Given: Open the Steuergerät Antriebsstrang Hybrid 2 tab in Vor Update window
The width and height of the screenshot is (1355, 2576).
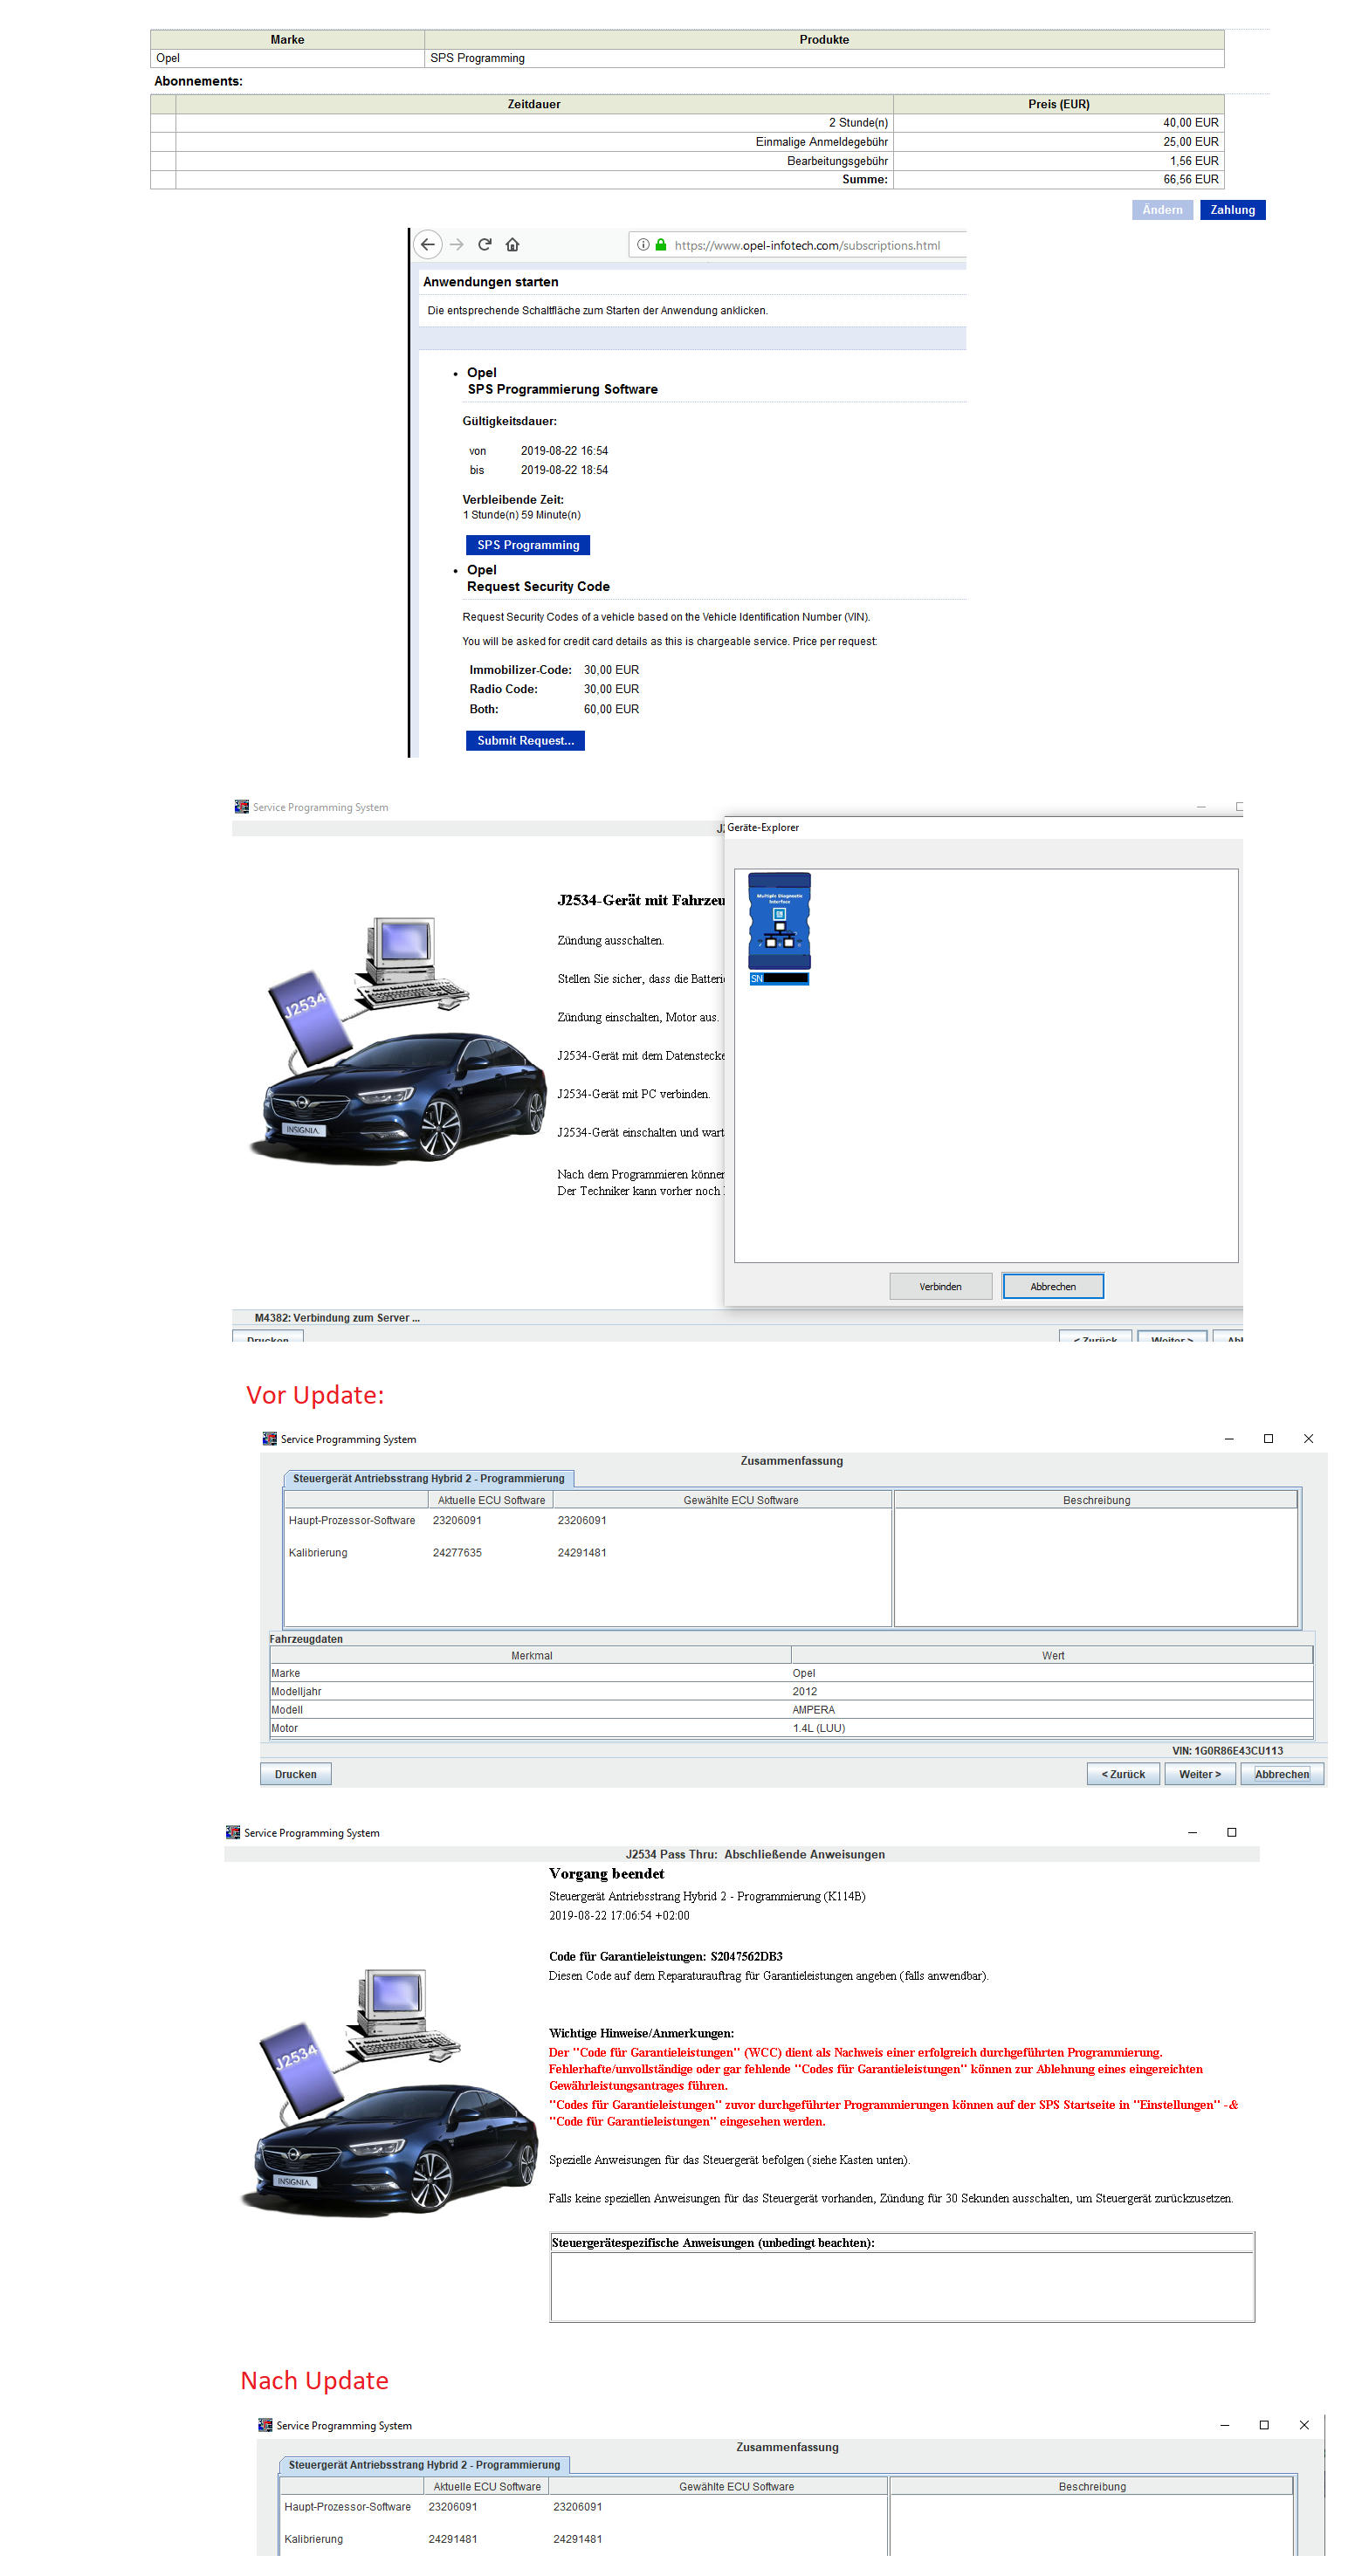Looking at the screenshot, I should [428, 1478].
